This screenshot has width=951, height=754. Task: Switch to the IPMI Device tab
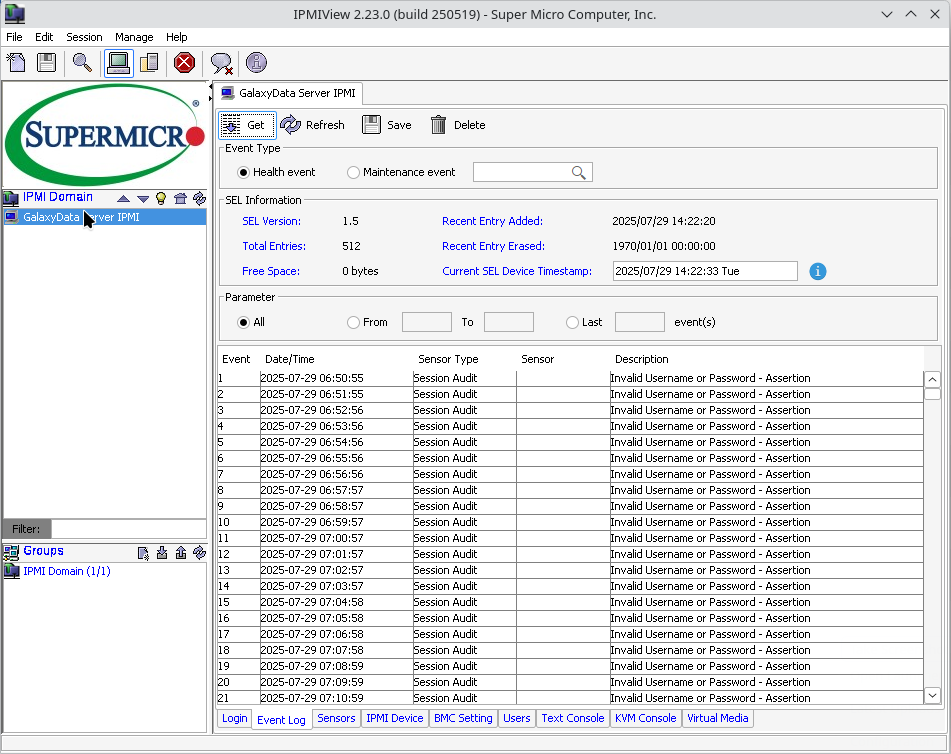coord(395,718)
